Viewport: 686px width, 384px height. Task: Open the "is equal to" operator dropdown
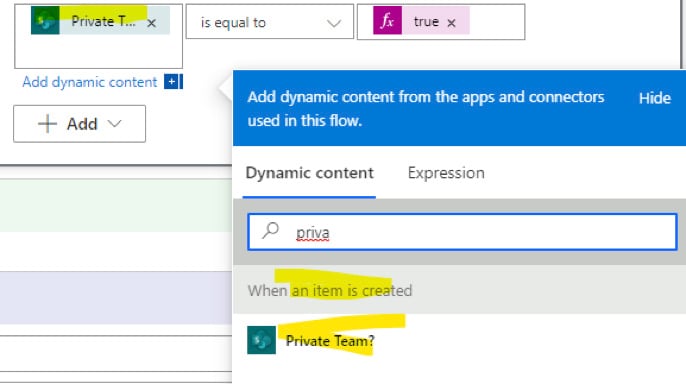270,22
